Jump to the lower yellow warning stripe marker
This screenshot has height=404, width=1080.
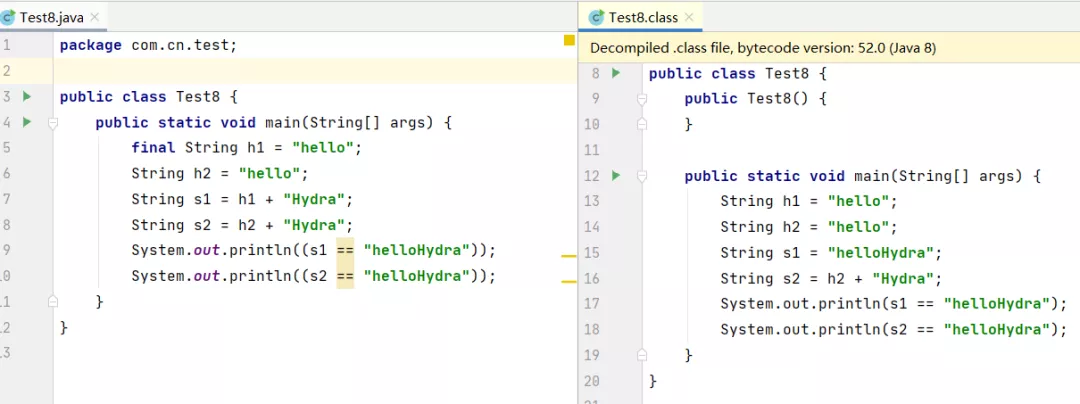click(x=569, y=281)
